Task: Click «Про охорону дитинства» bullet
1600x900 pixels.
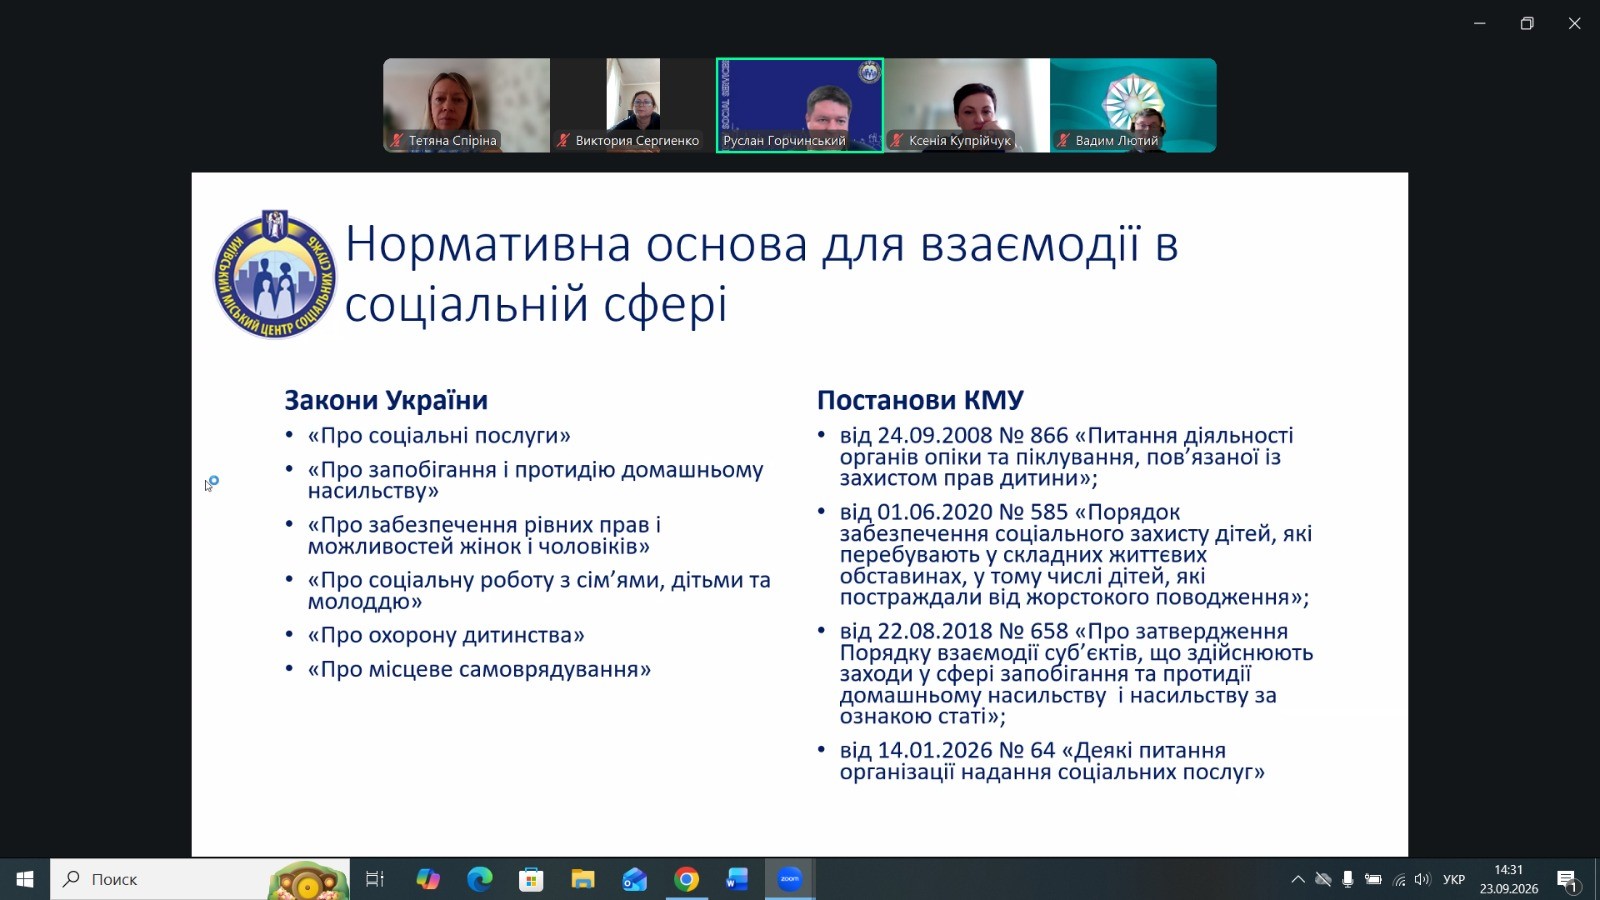Action: pyautogui.click(x=446, y=635)
